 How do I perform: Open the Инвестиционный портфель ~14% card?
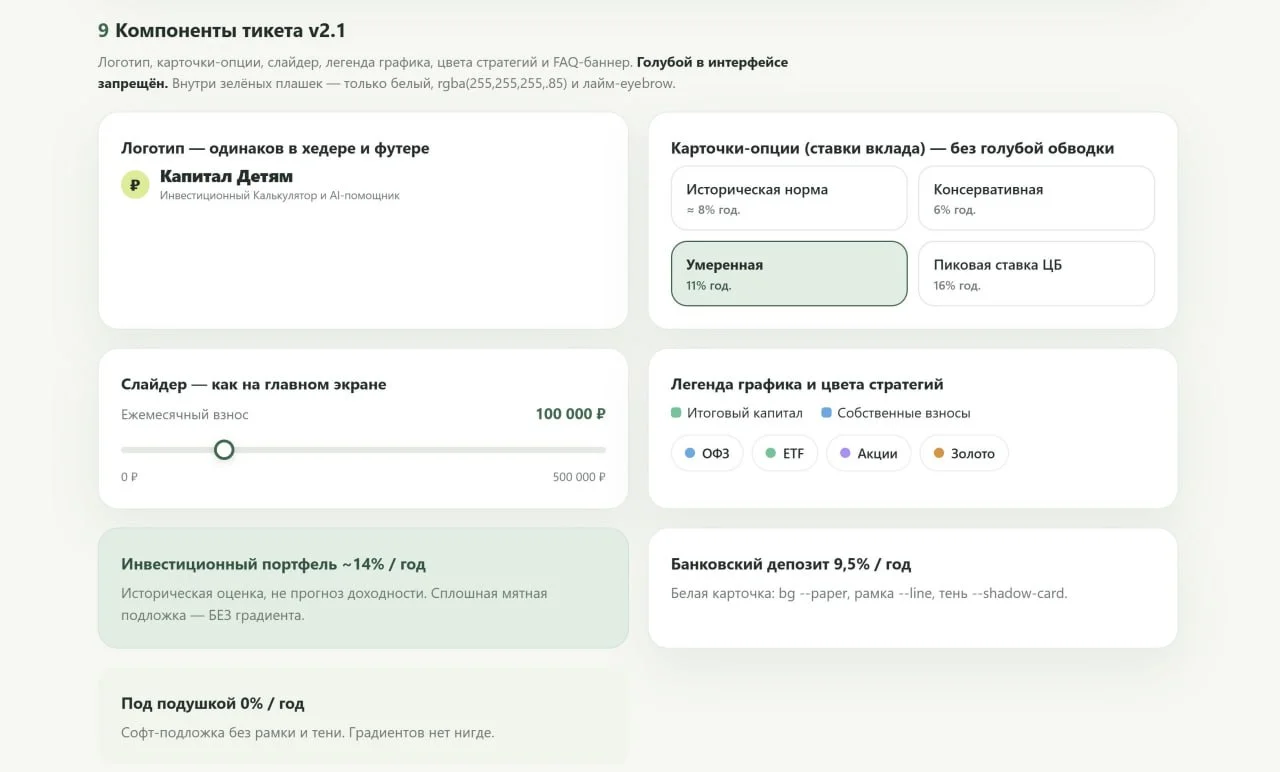click(363, 588)
